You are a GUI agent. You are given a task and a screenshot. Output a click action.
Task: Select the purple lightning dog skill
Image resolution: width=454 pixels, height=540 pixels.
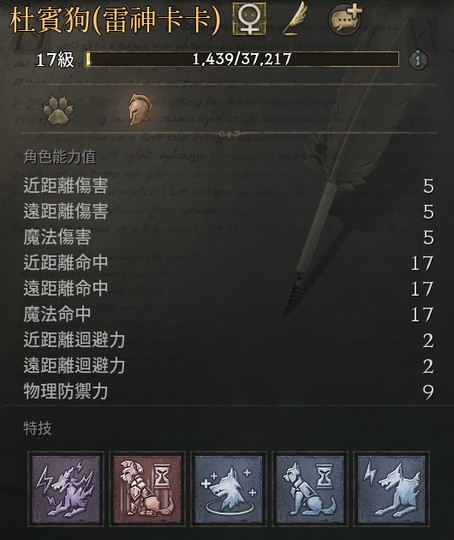(66, 489)
